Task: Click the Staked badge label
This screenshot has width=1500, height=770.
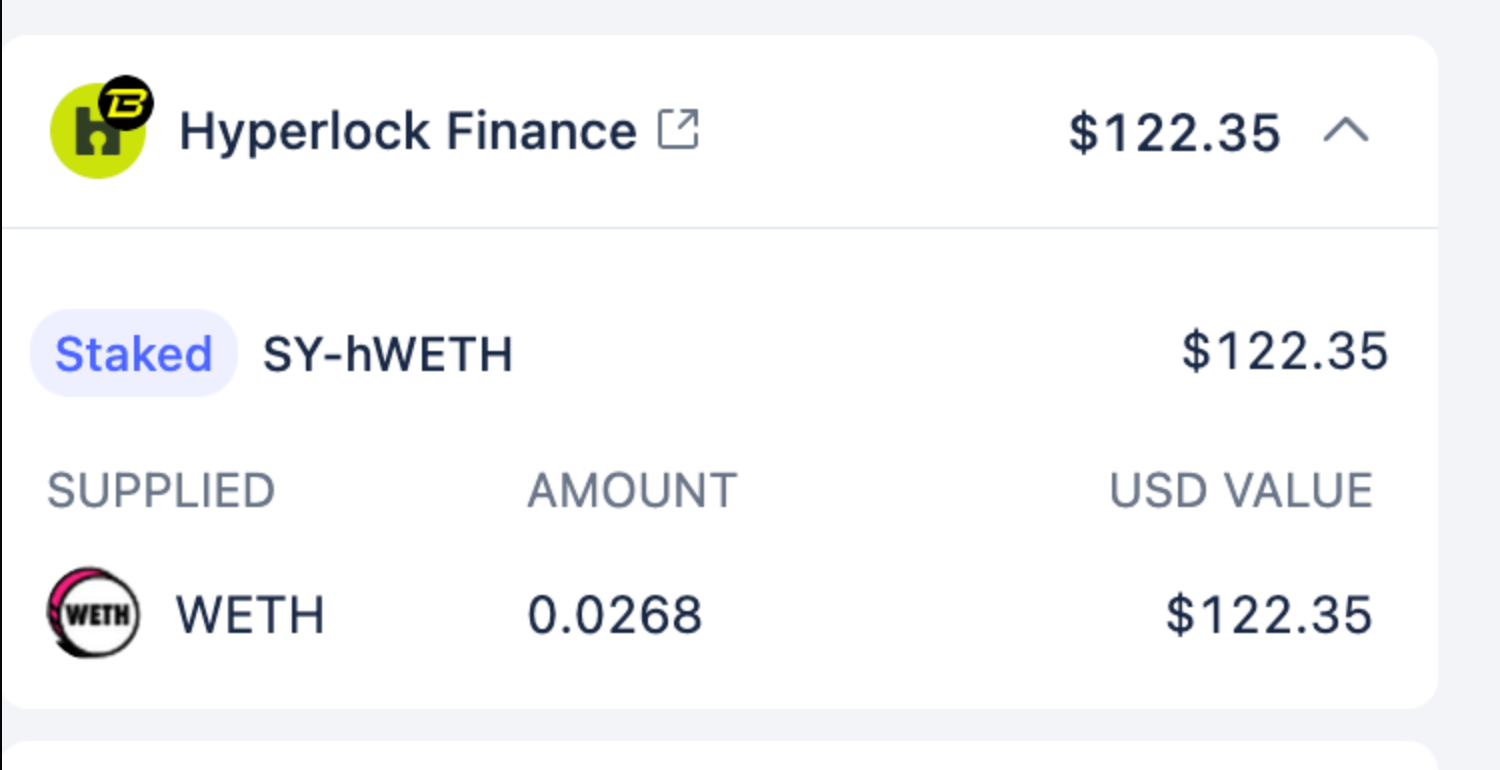Action: [x=133, y=354]
